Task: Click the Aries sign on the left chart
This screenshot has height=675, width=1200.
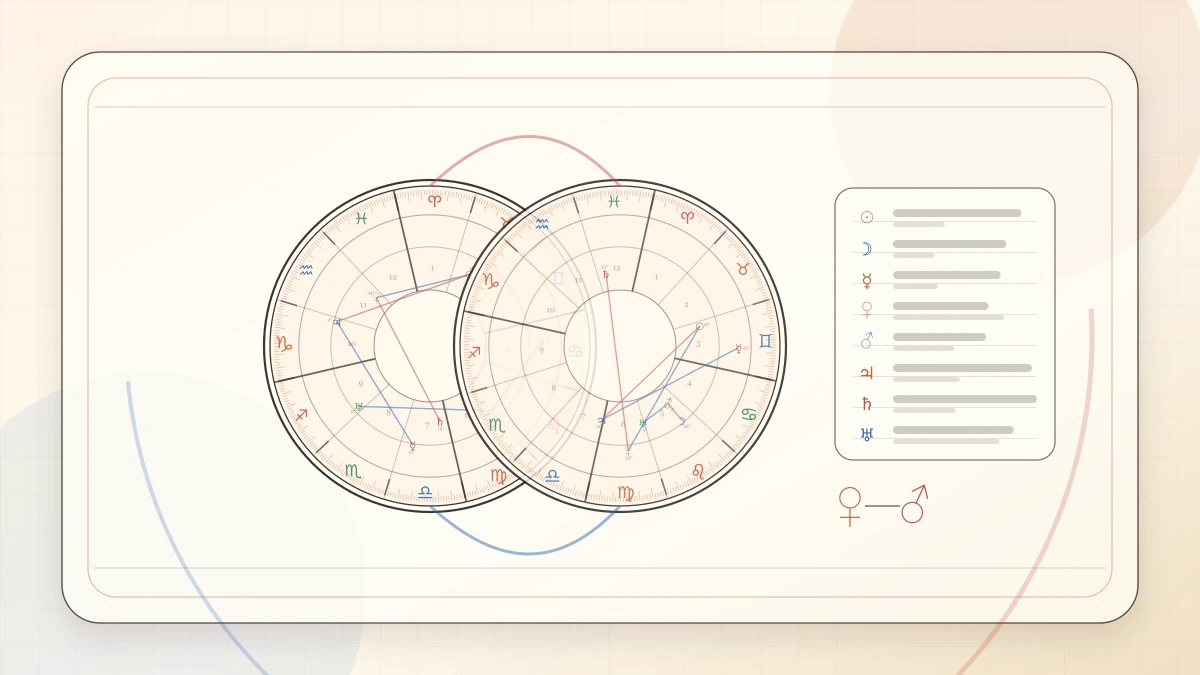Action: [434, 200]
